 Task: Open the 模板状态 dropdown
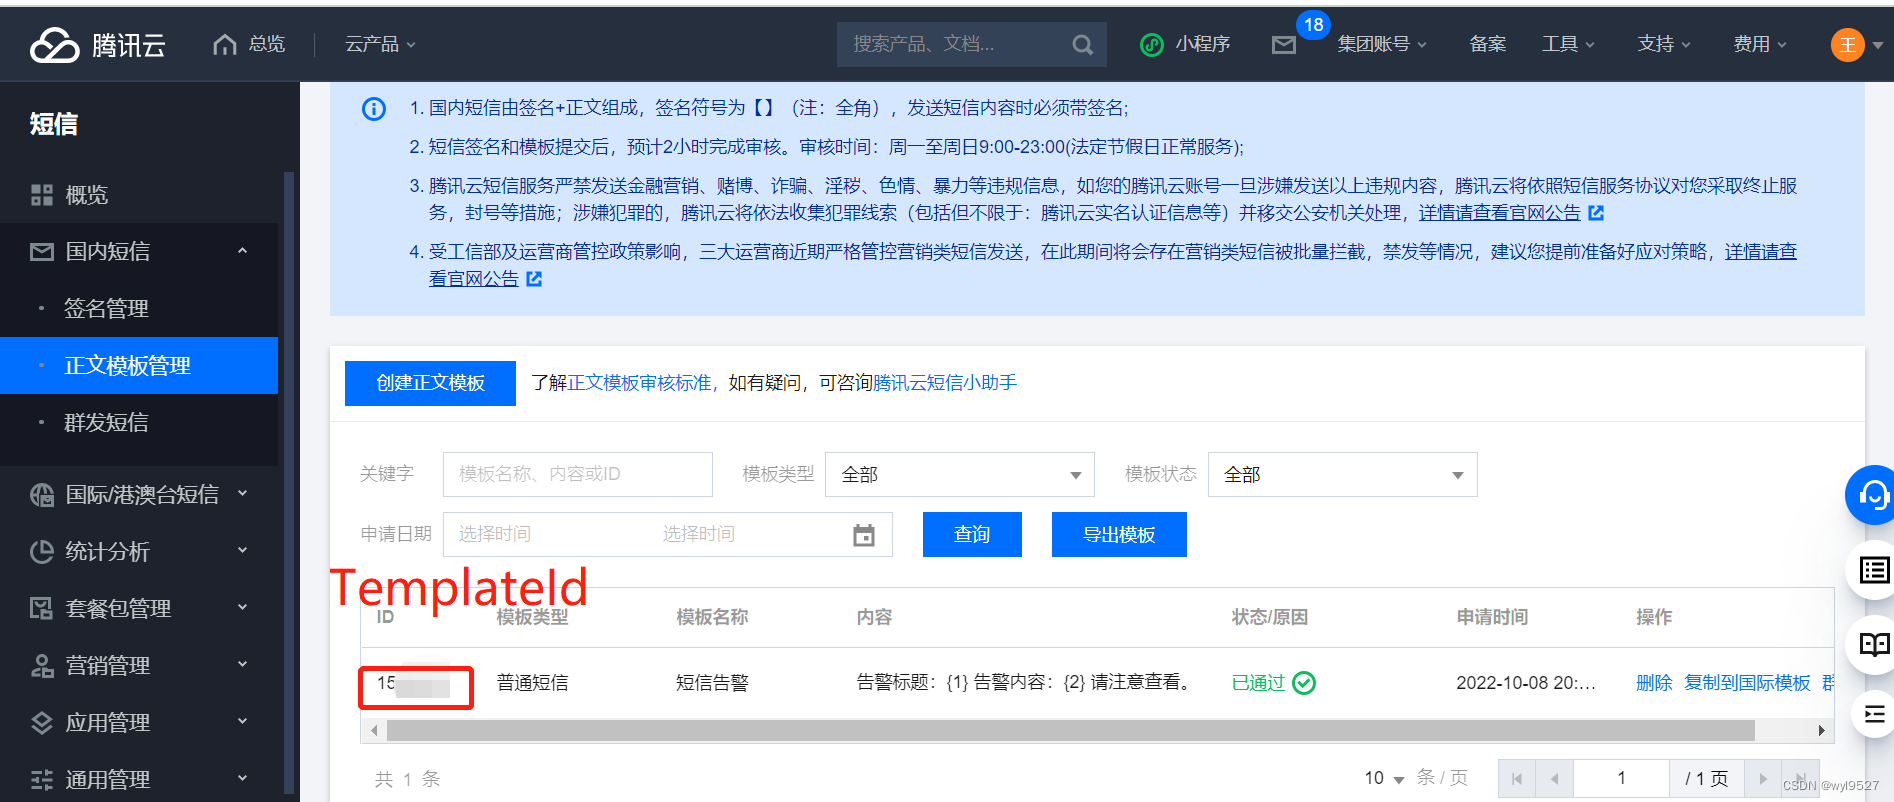(1343, 475)
